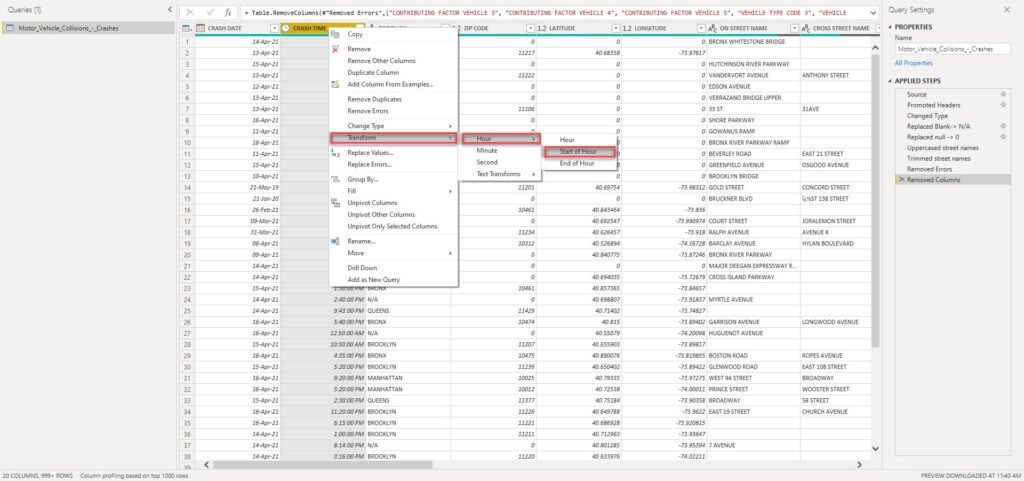This screenshot has height=481, width=1024.
Task: Click the table icon in grid corner
Action: coord(187,28)
